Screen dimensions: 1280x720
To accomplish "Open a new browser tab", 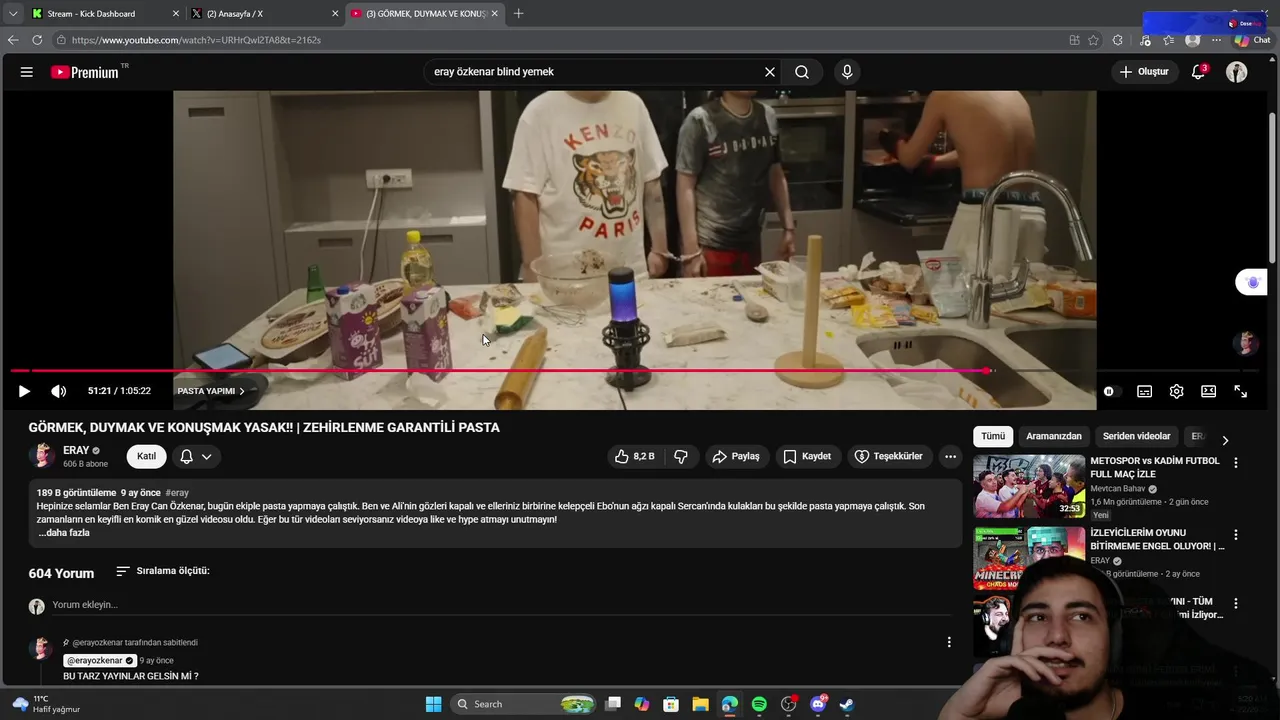I will [518, 14].
